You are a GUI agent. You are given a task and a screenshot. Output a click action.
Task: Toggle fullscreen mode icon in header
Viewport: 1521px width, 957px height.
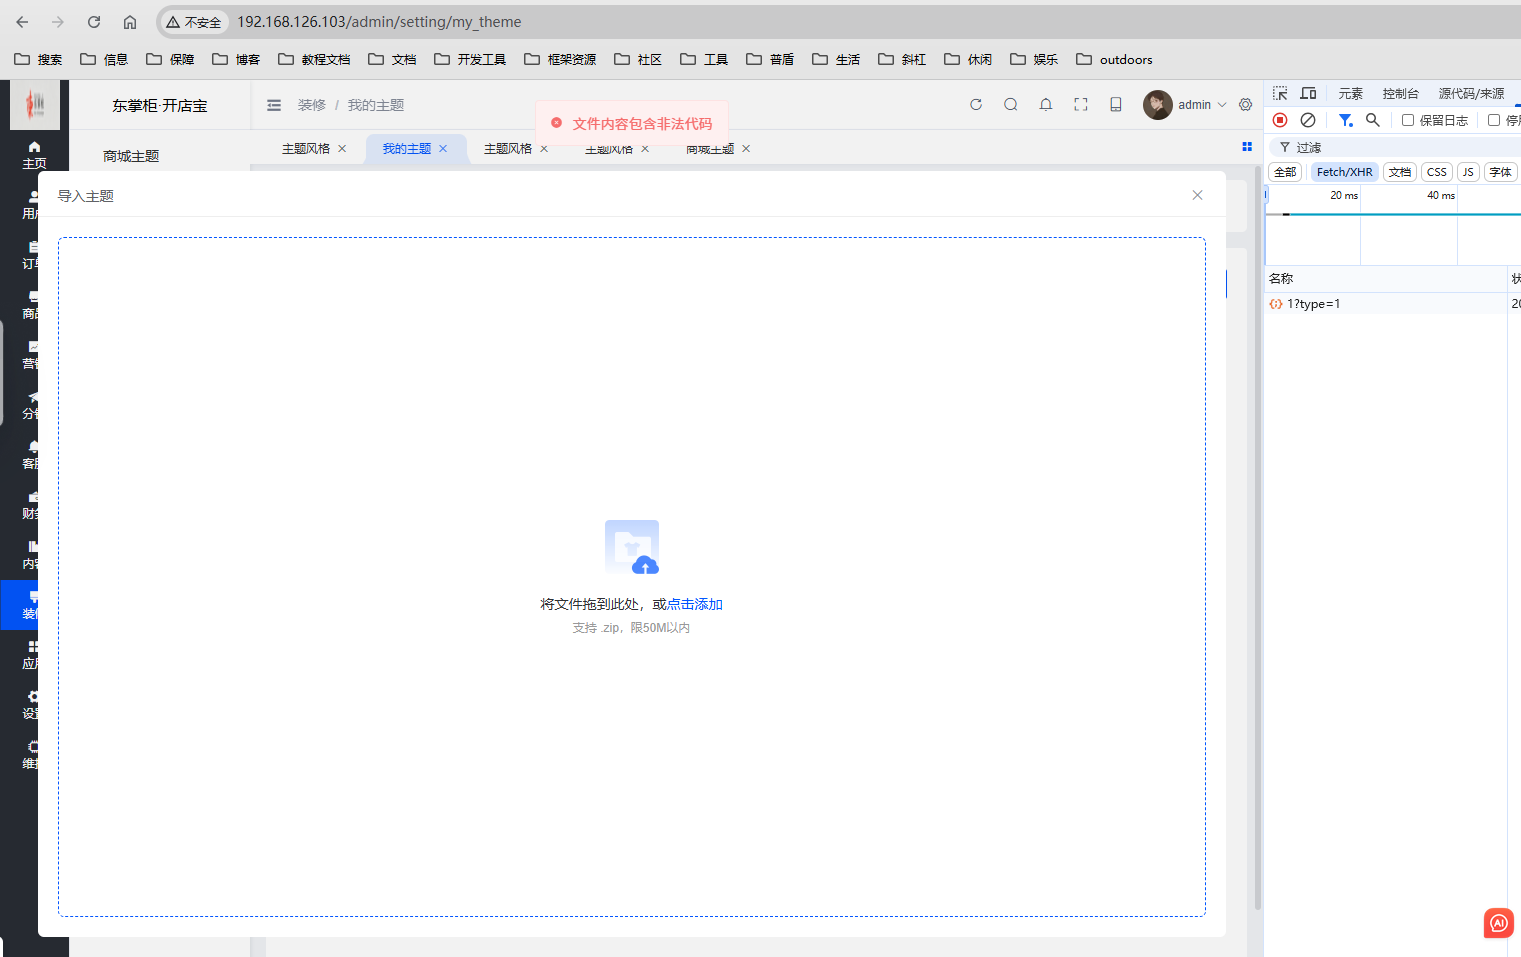pyautogui.click(x=1081, y=104)
